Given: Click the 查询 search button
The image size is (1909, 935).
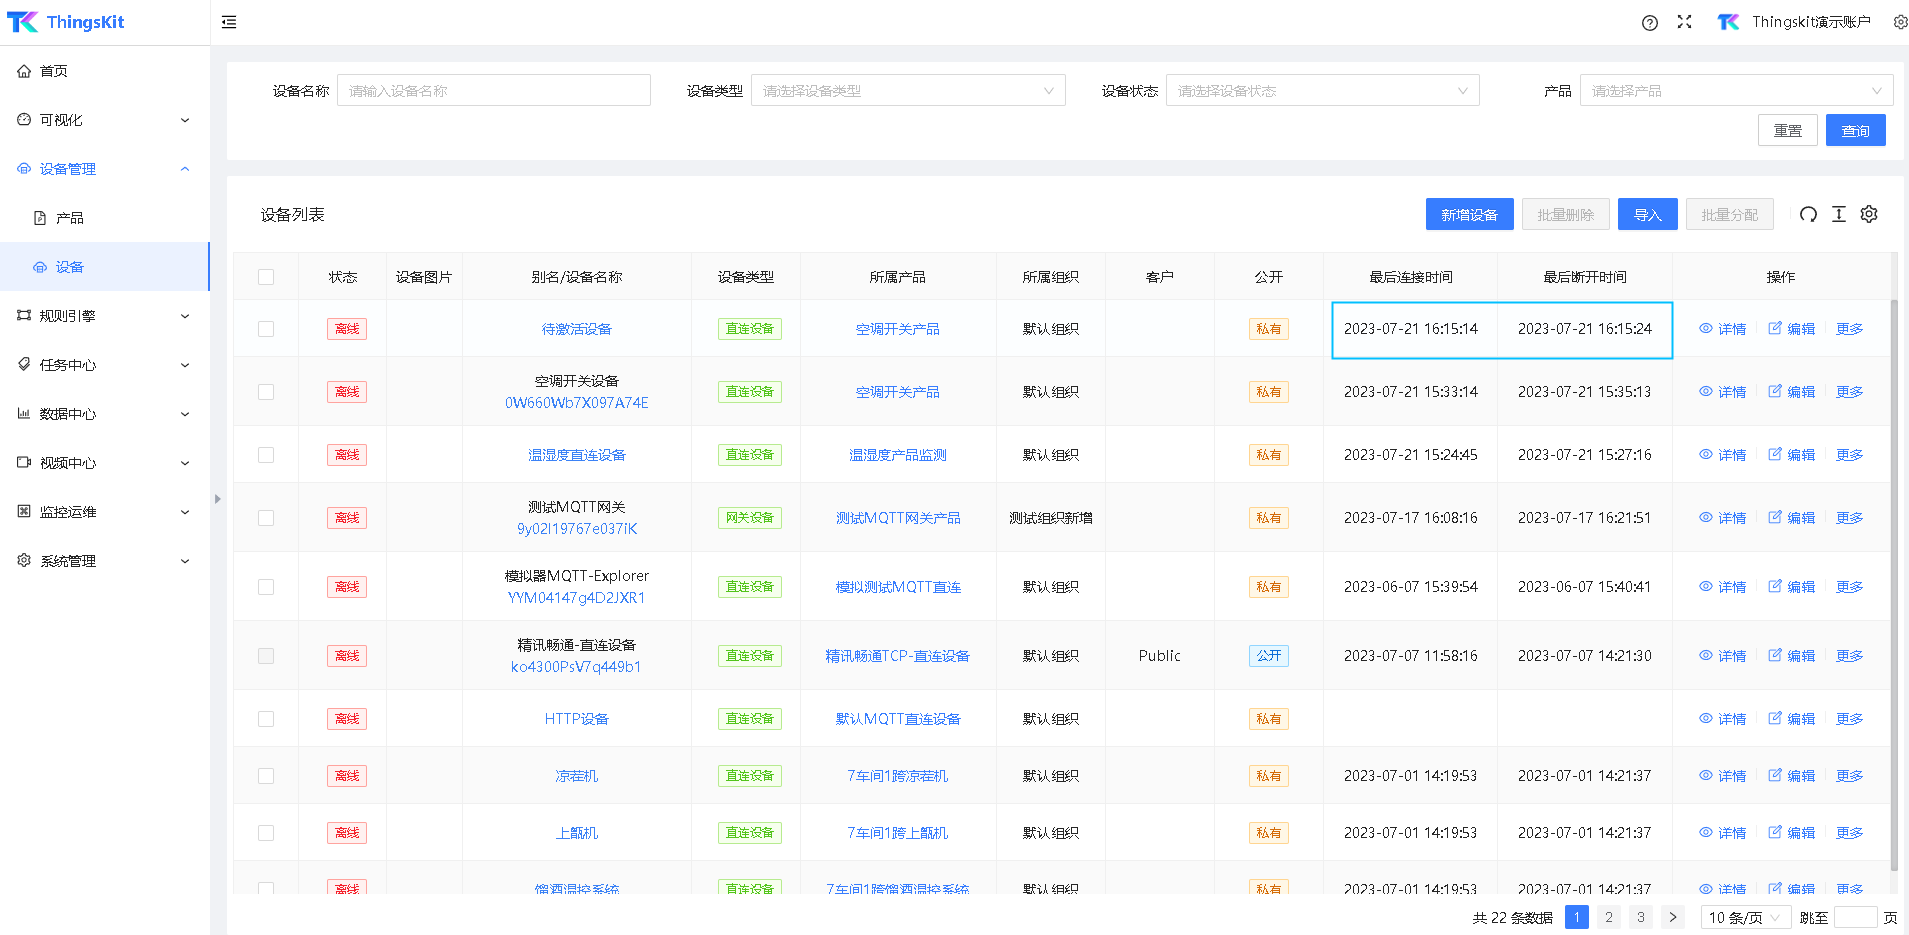Looking at the screenshot, I should tap(1855, 130).
